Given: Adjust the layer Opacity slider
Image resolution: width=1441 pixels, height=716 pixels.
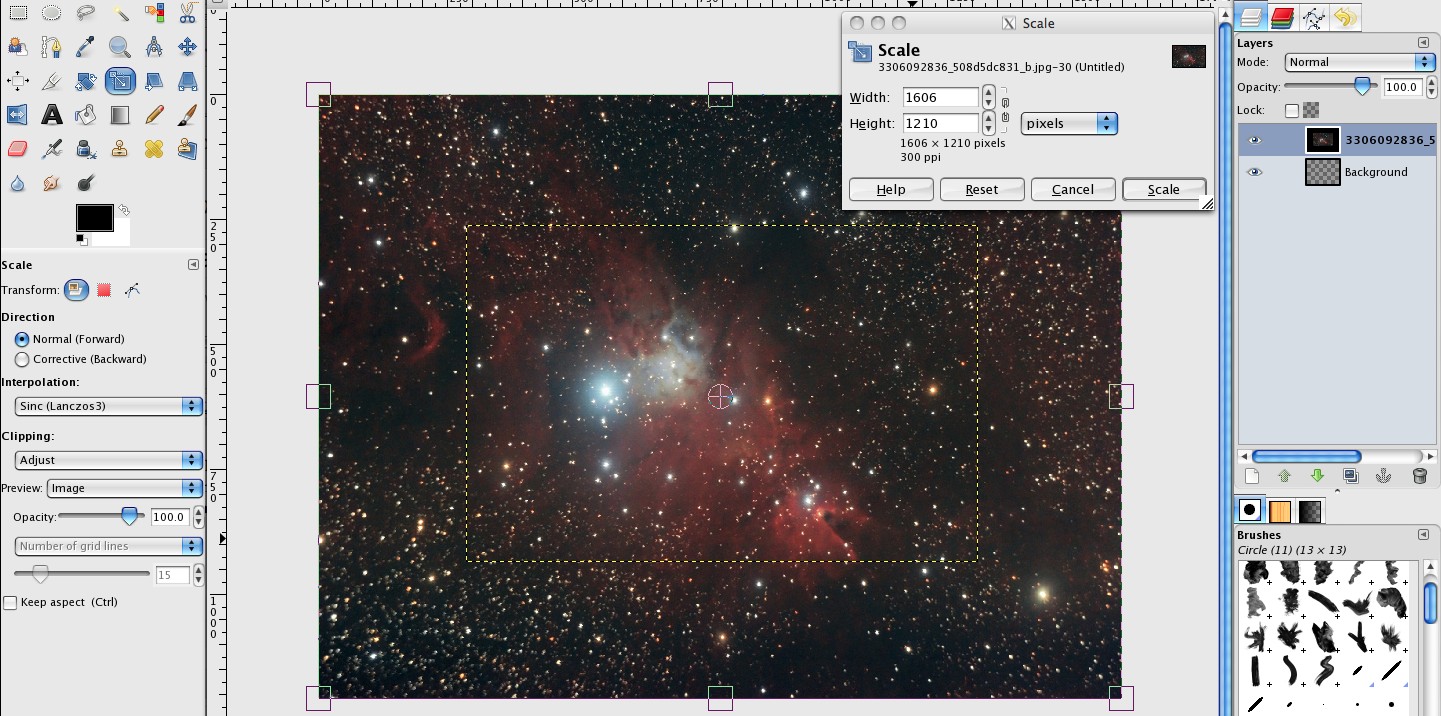Looking at the screenshot, I should pos(1330,87).
